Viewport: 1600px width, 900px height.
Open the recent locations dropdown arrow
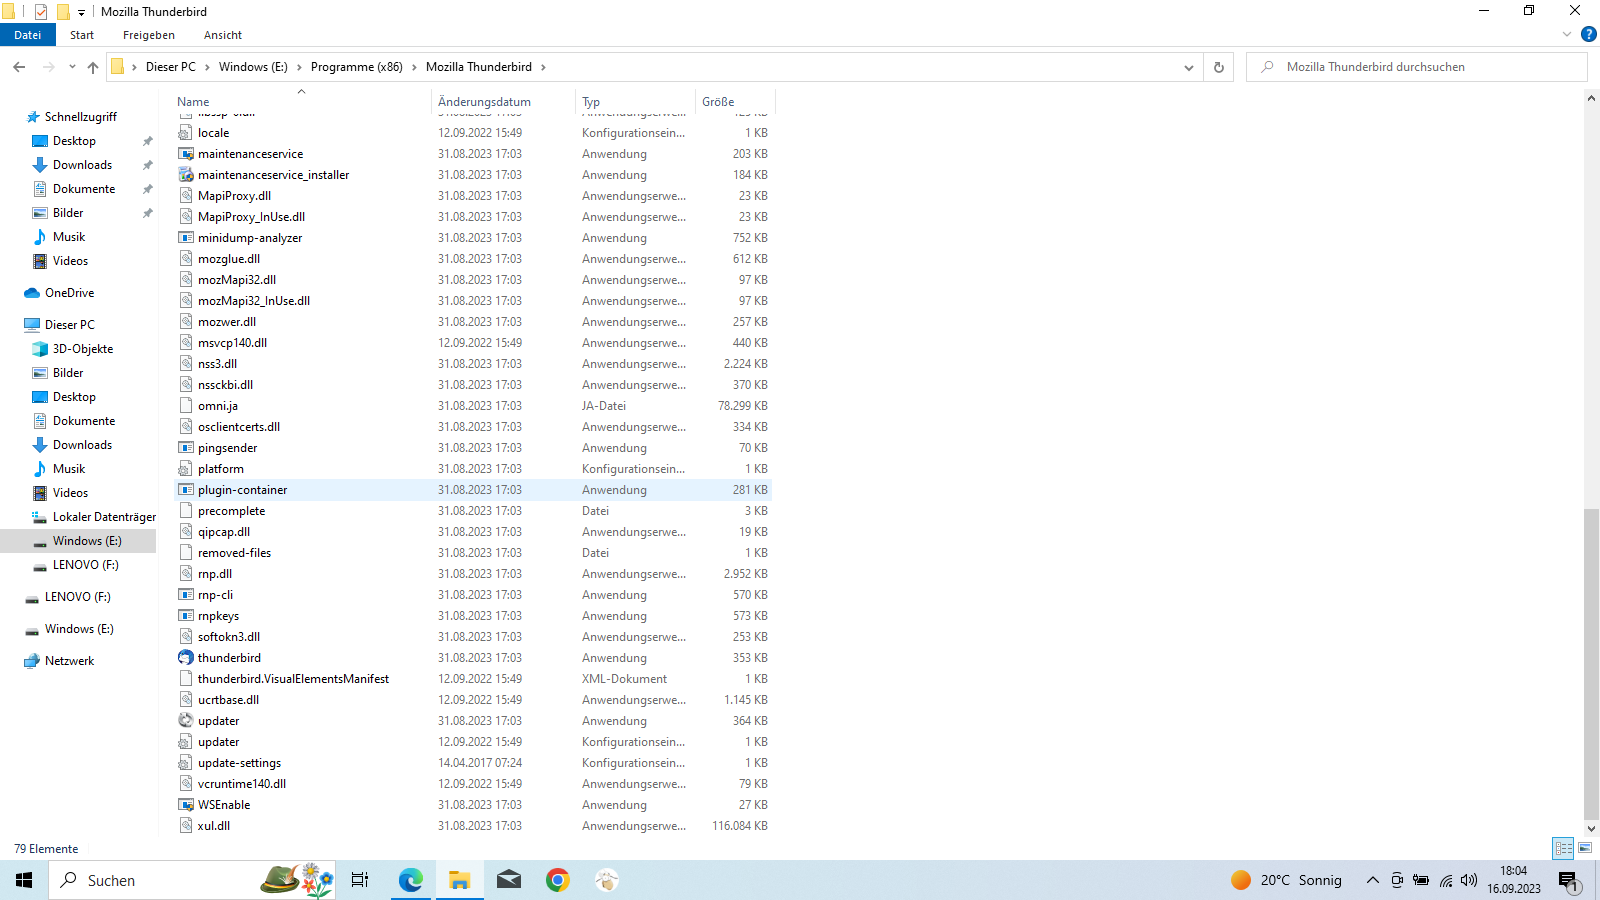click(72, 68)
